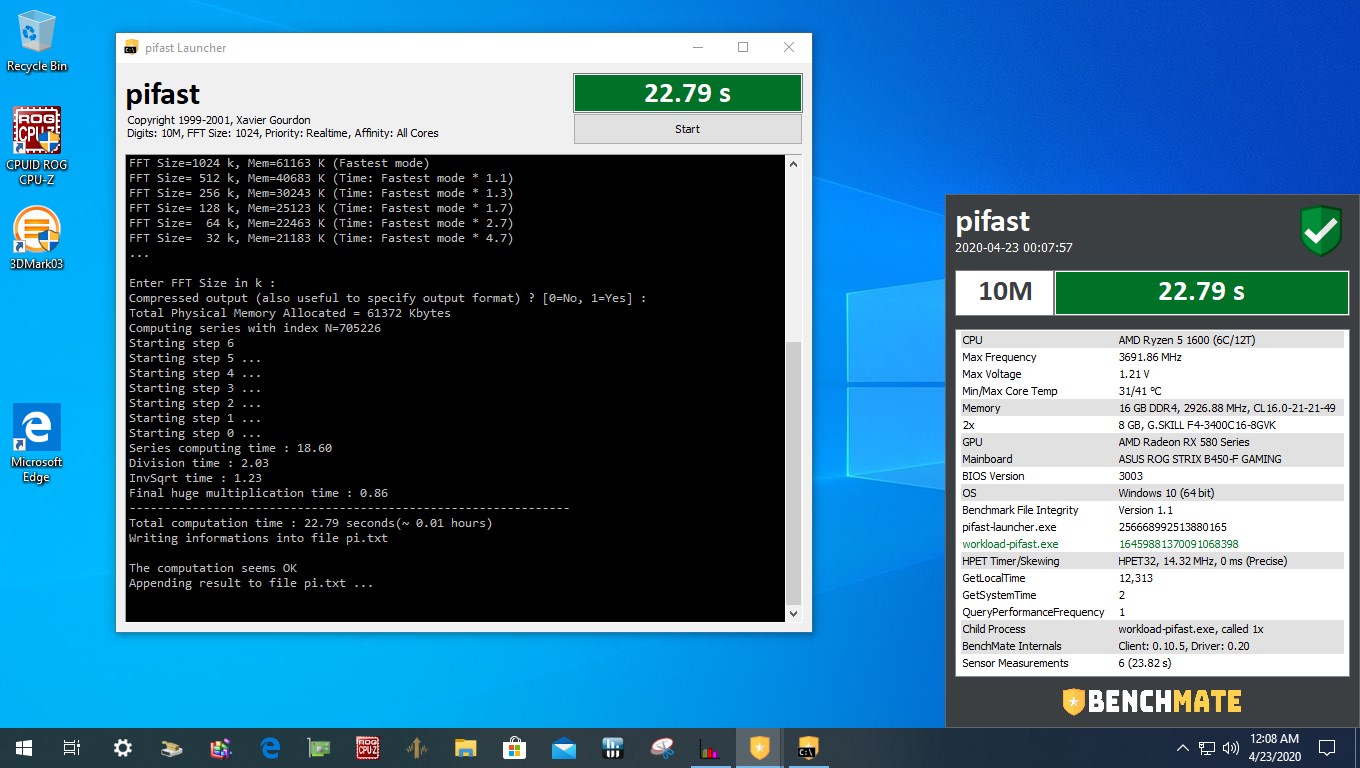The image size is (1360, 768).
Task: Select Child Process workload-pifast.exe row
Action: [x=1151, y=629]
